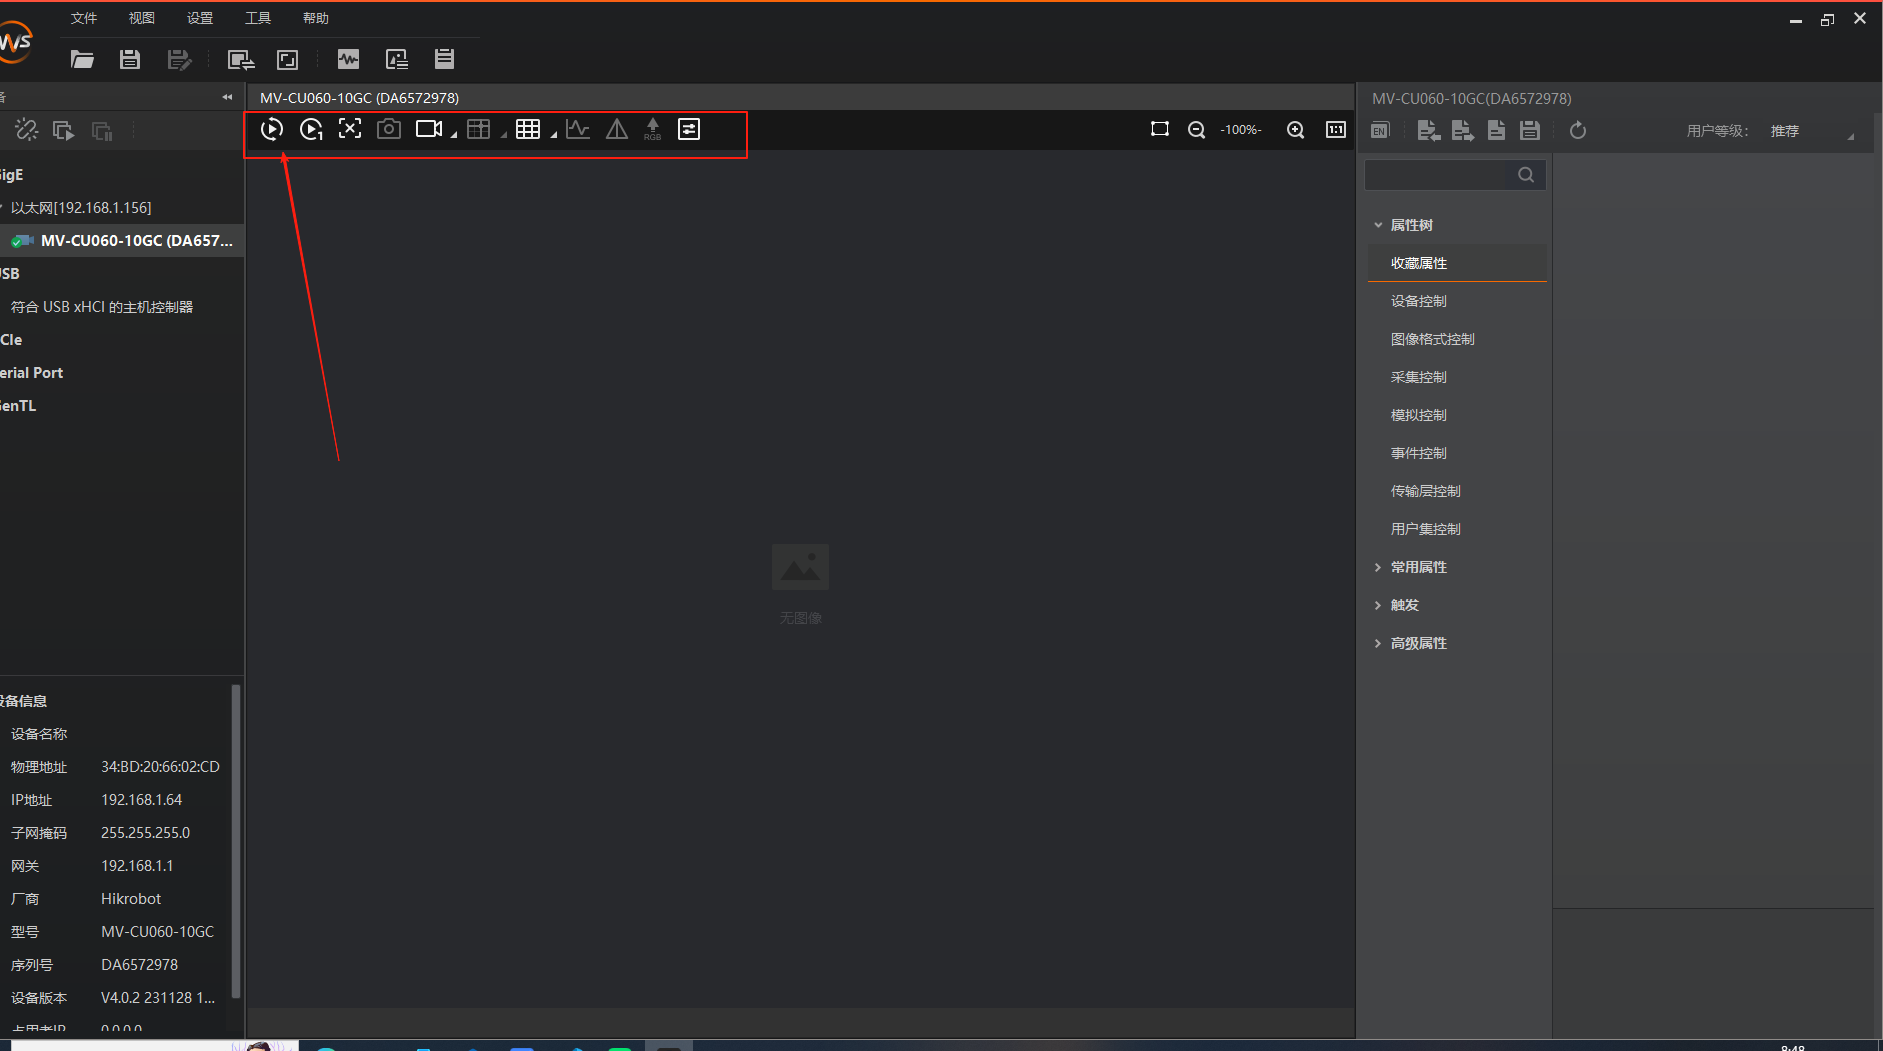Set image zoom to 1:1 scale
This screenshot has width=1883, height=1051.
pos(1336,129)
